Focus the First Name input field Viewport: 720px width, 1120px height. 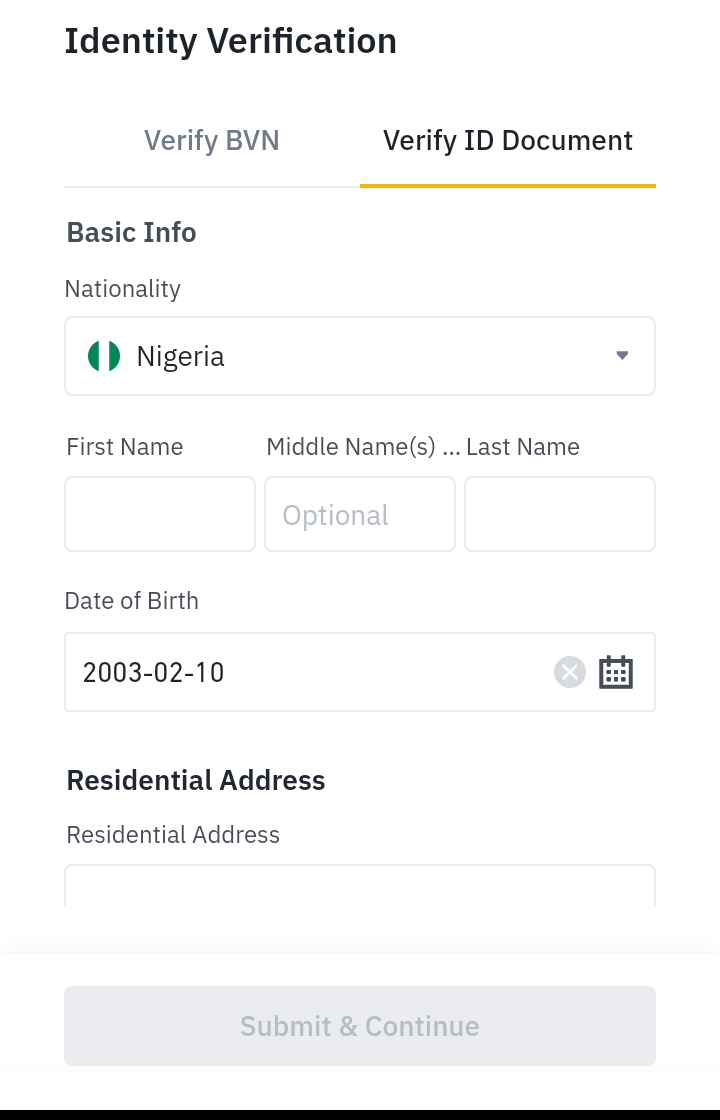click(x=160, y=514)
